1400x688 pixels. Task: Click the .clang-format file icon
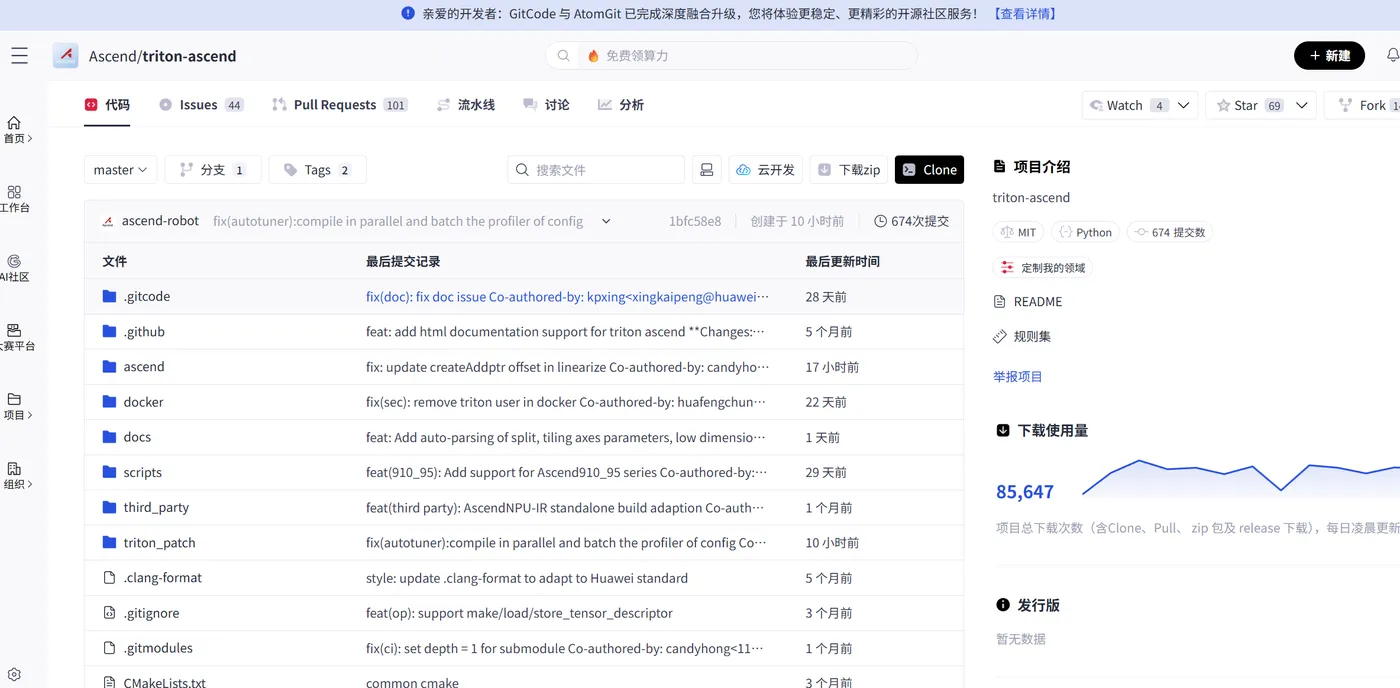(110, 577)
